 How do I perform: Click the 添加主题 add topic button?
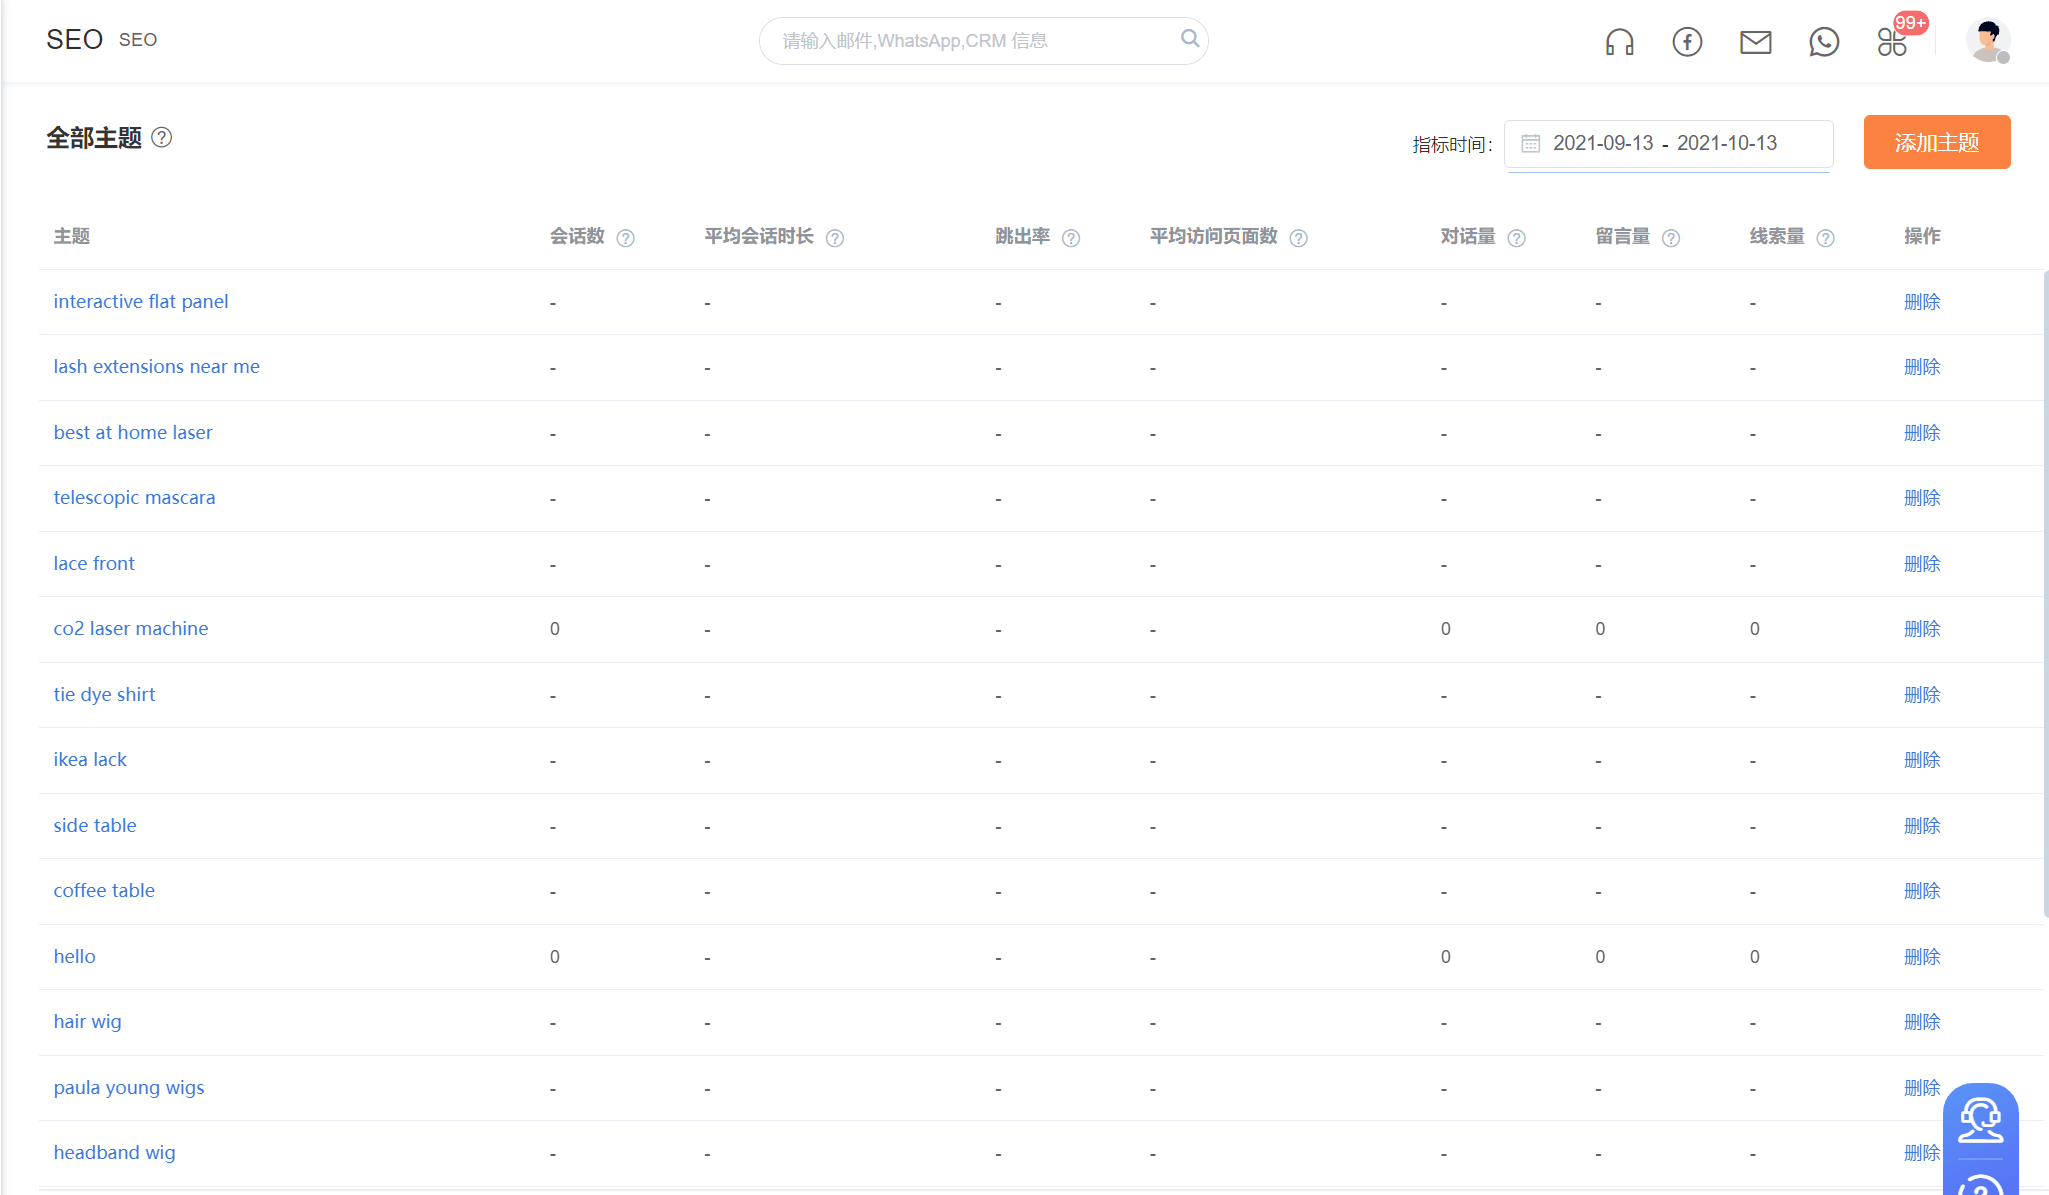point(1938,142)
